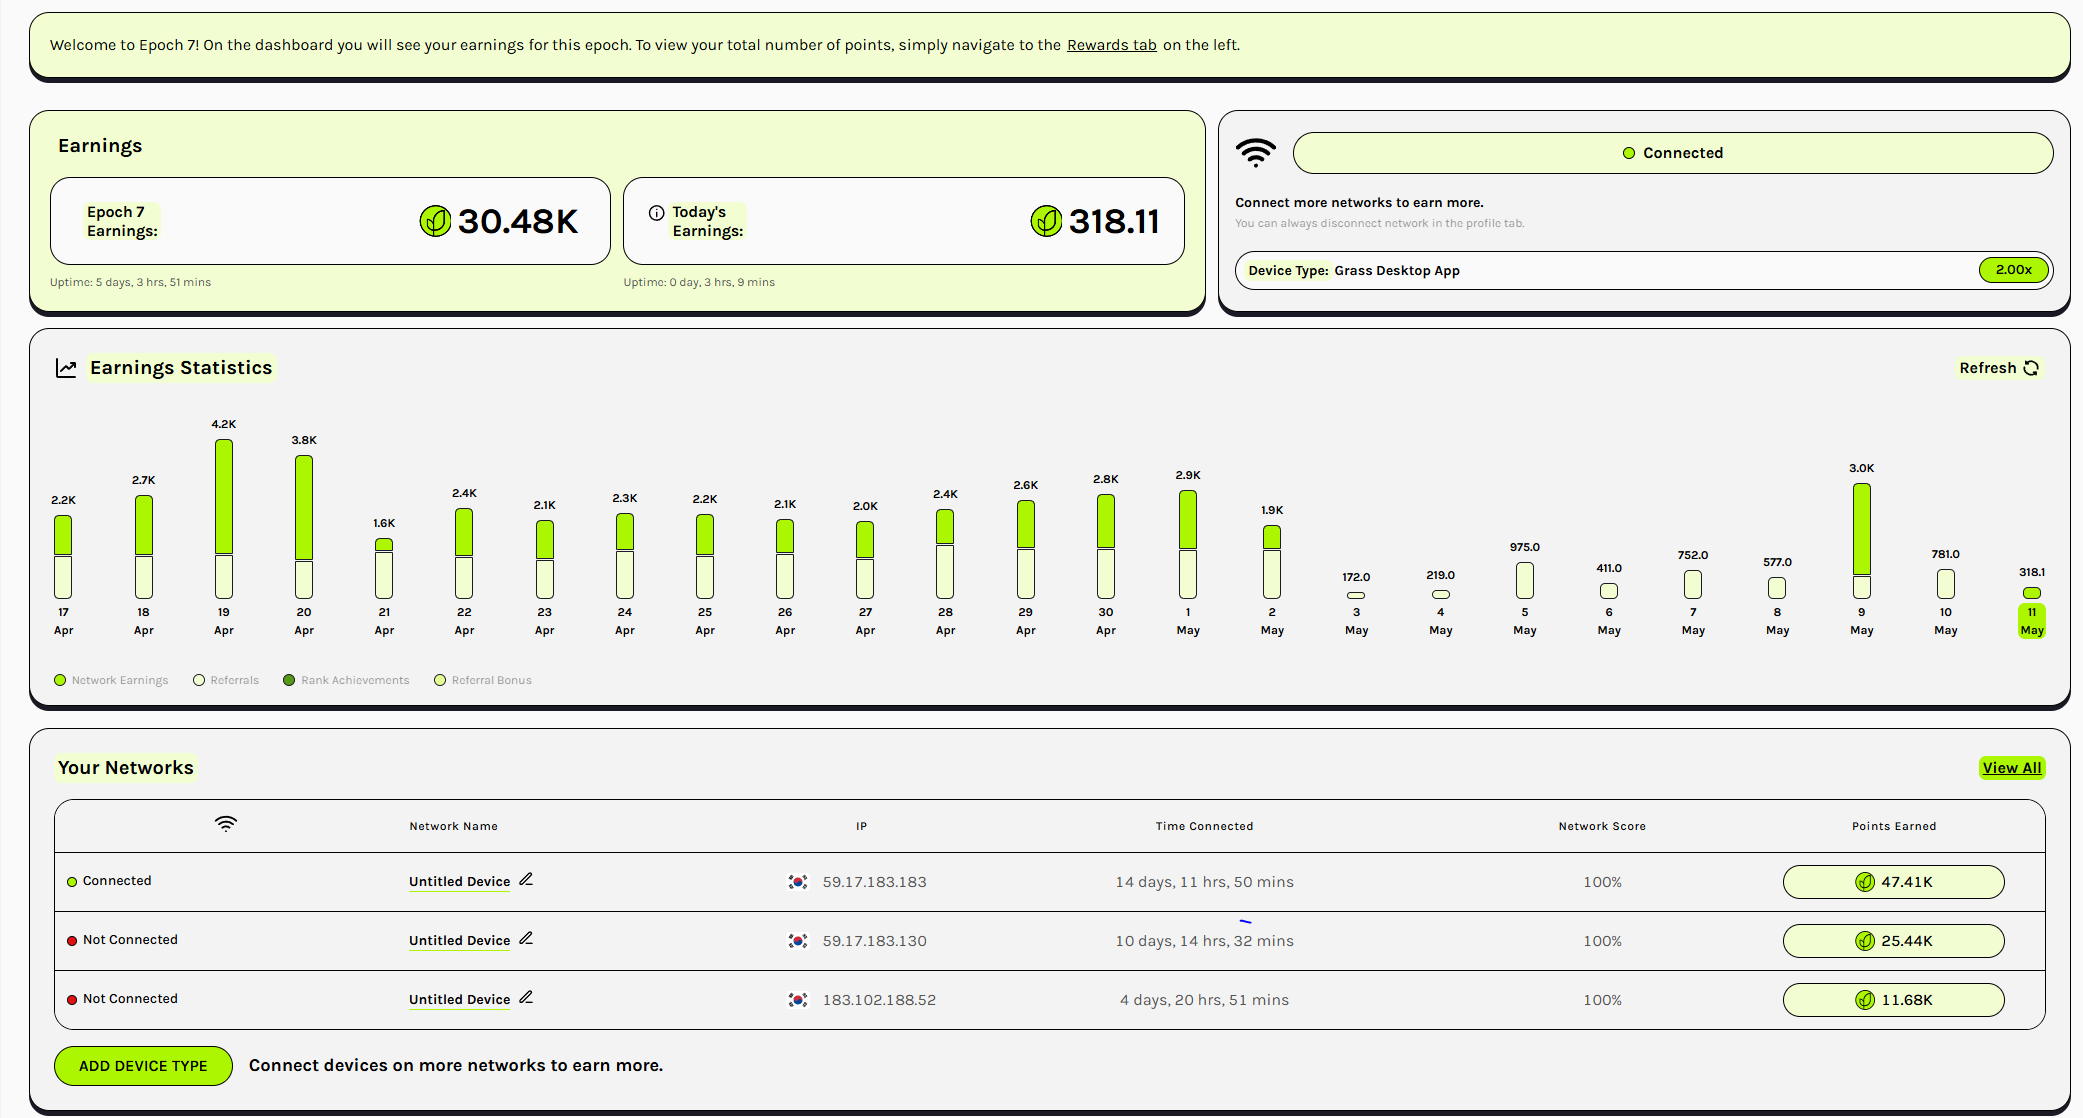Click '4 days, 20 hrs, 51 mins' cell
Screen dimensions: 2083x1118
tap(1204, 1000)
